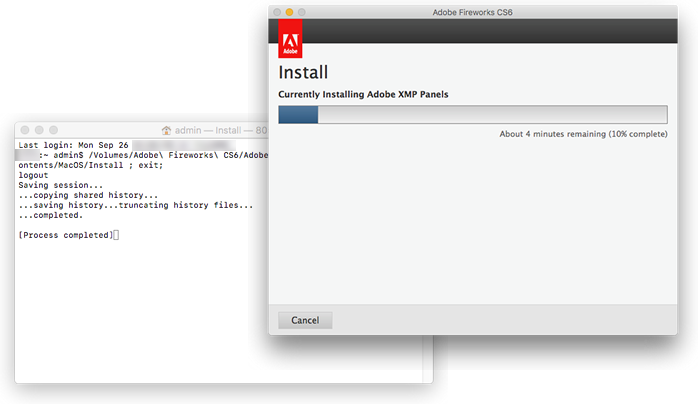Click '...copying shared history...' in Terminal
This screenshot has height=404, width=698.
pyautogui.click(x=88, y=195)
